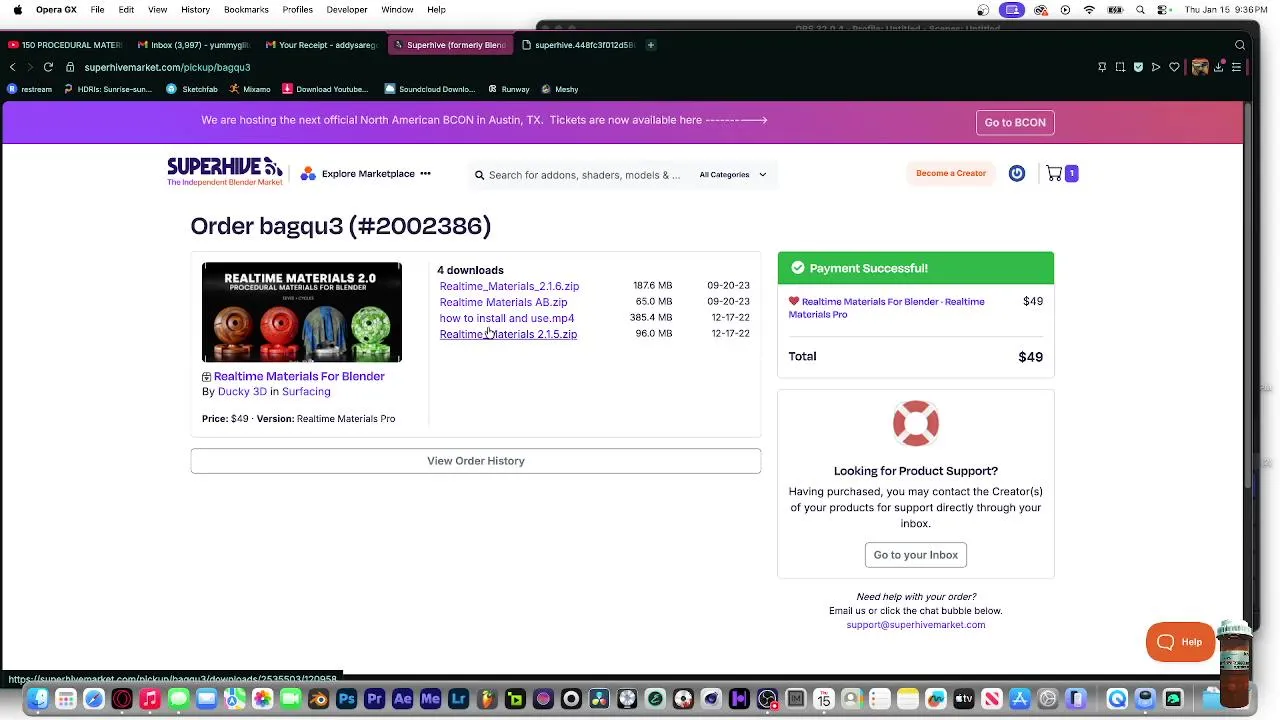Open Launchpad in the dock
This screenshot has width=1280, height=720.
coord(66,699)
